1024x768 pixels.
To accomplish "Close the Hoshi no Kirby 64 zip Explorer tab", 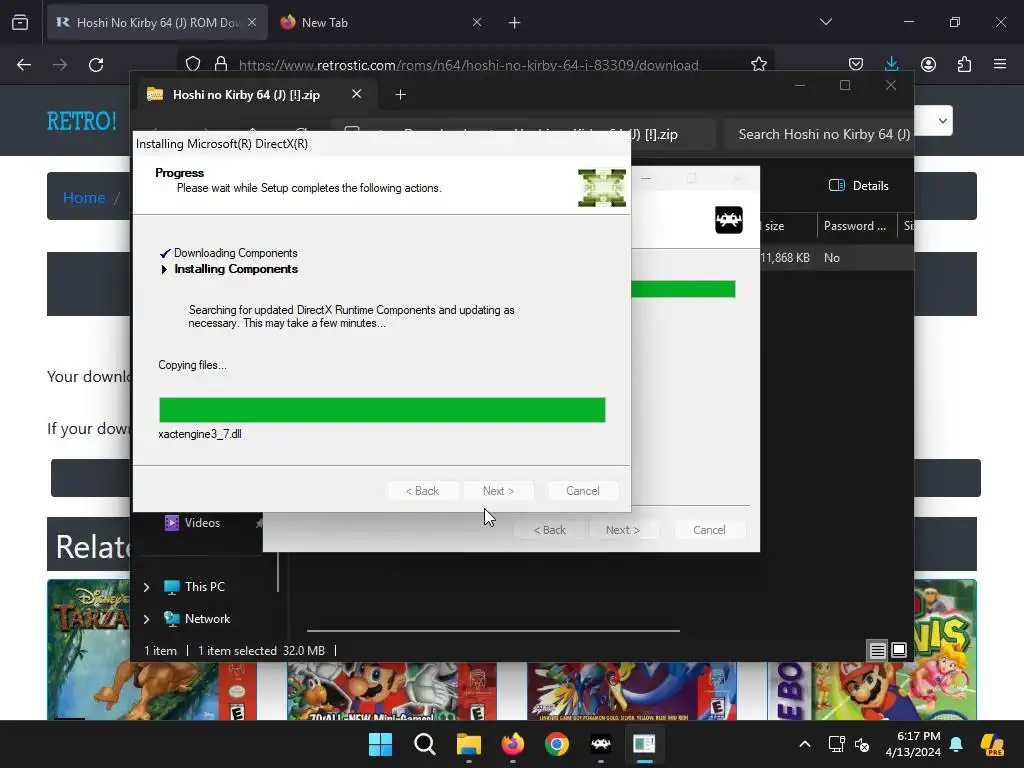I will click(357, 94).
